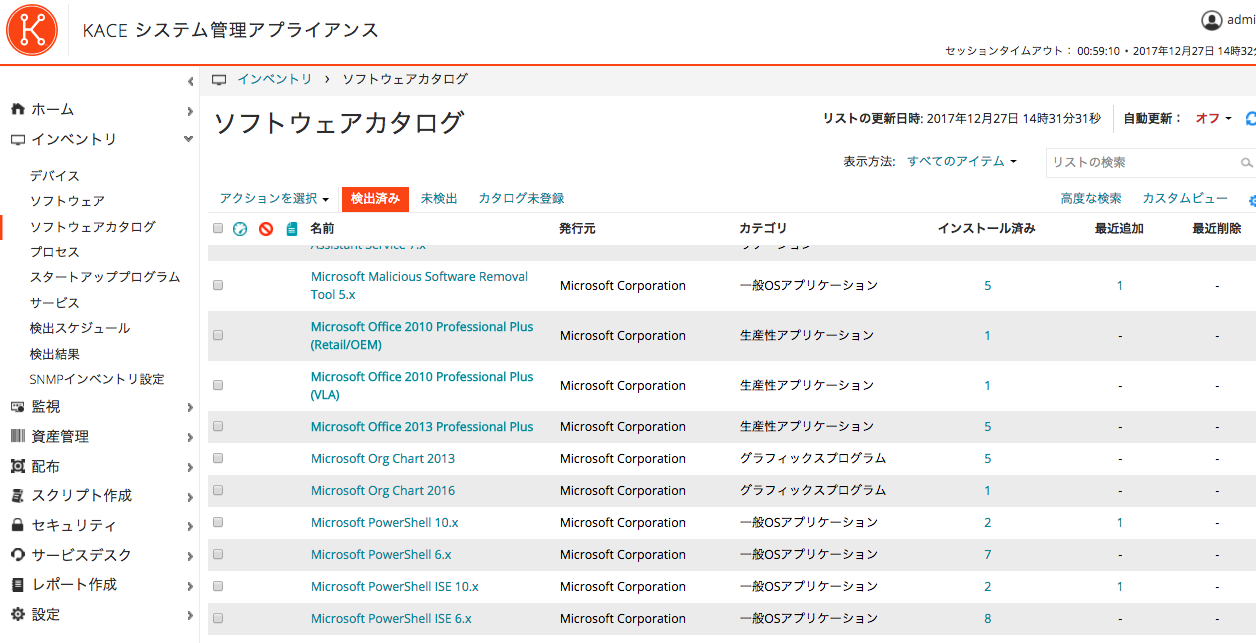Open the Microsoft PowerShell ISE 10.x link
The width and height of the screenshot is (1256, 643).
tap(395, 587)
